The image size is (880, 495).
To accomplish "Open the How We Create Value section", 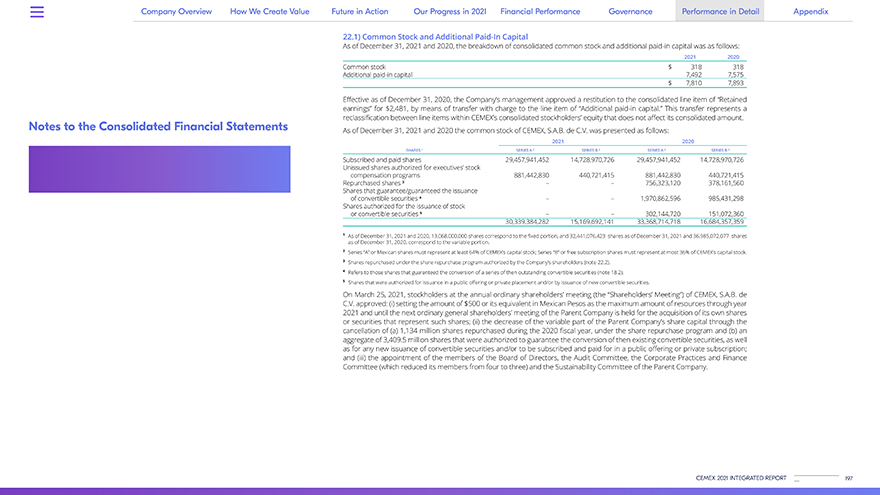I will (x=270, y=11).
